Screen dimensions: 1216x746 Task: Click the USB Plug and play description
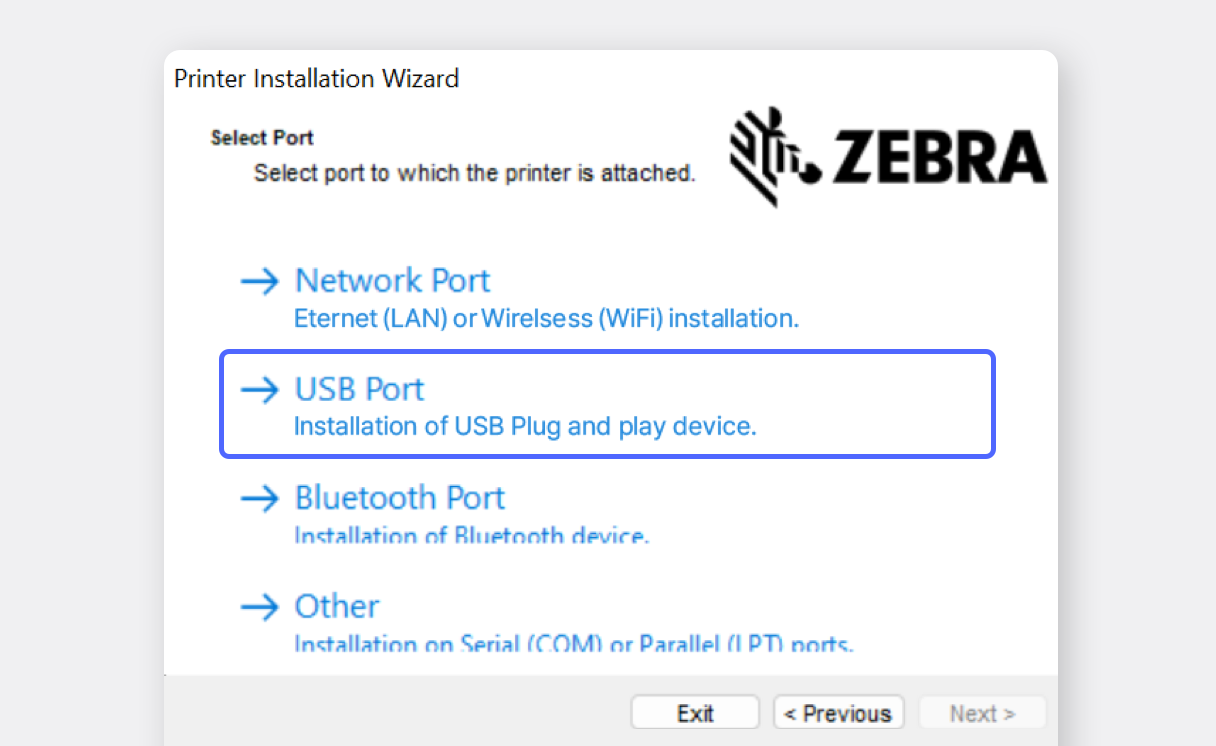point(525,427)
